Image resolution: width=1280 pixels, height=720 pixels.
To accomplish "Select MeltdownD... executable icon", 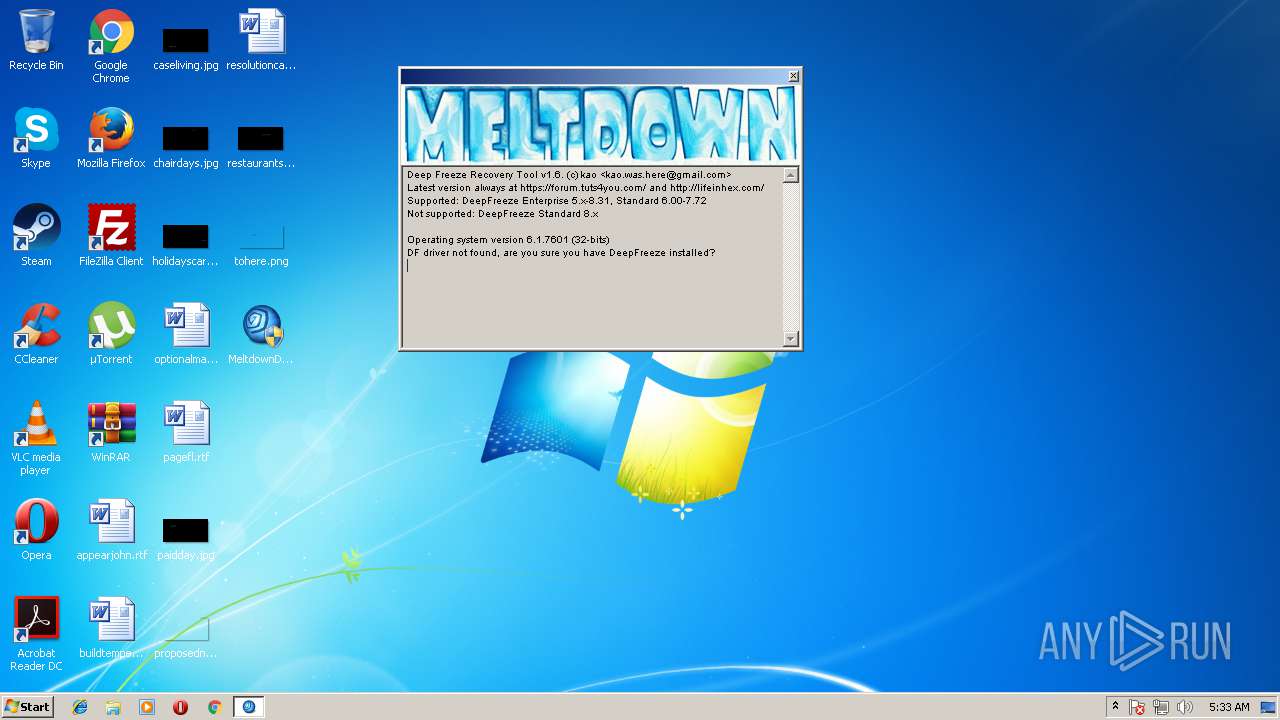I will pyautogui.click(x=261, y=334).
